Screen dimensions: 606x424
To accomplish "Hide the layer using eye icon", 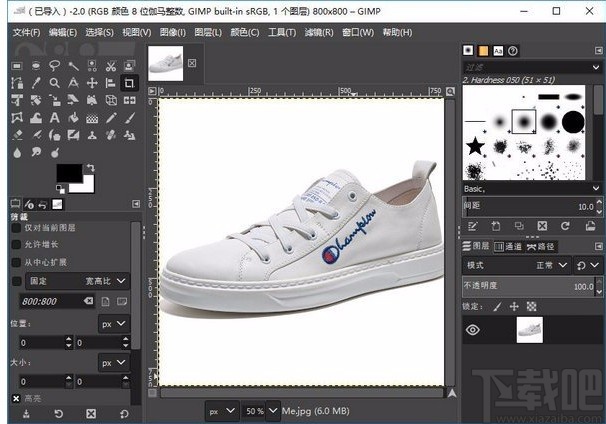I will 473,330.
